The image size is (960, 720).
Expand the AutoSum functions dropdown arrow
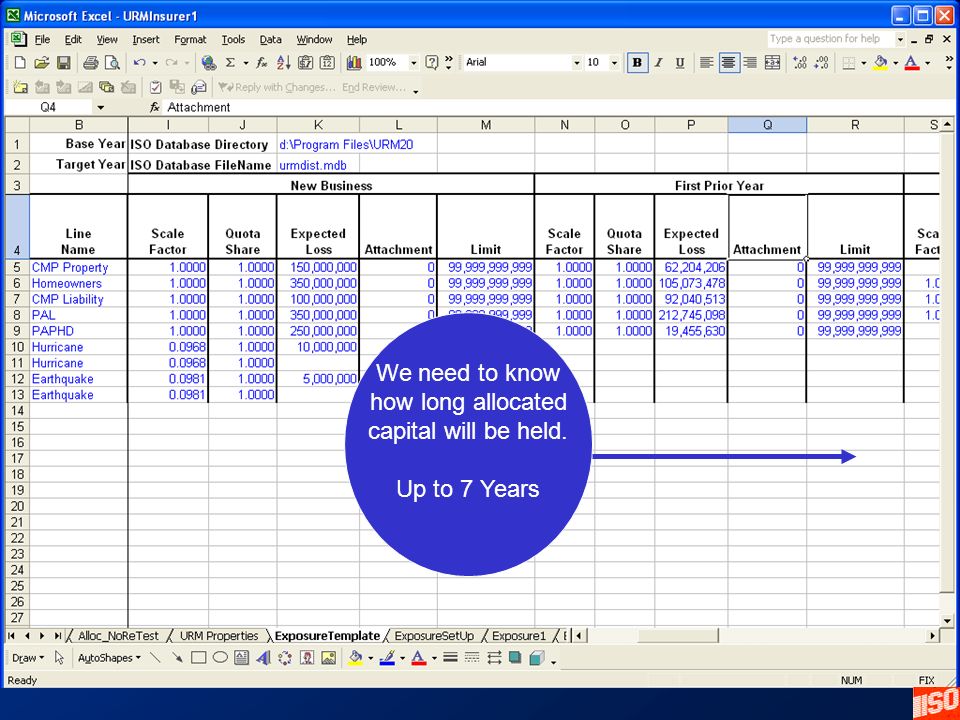pos(246,62)
